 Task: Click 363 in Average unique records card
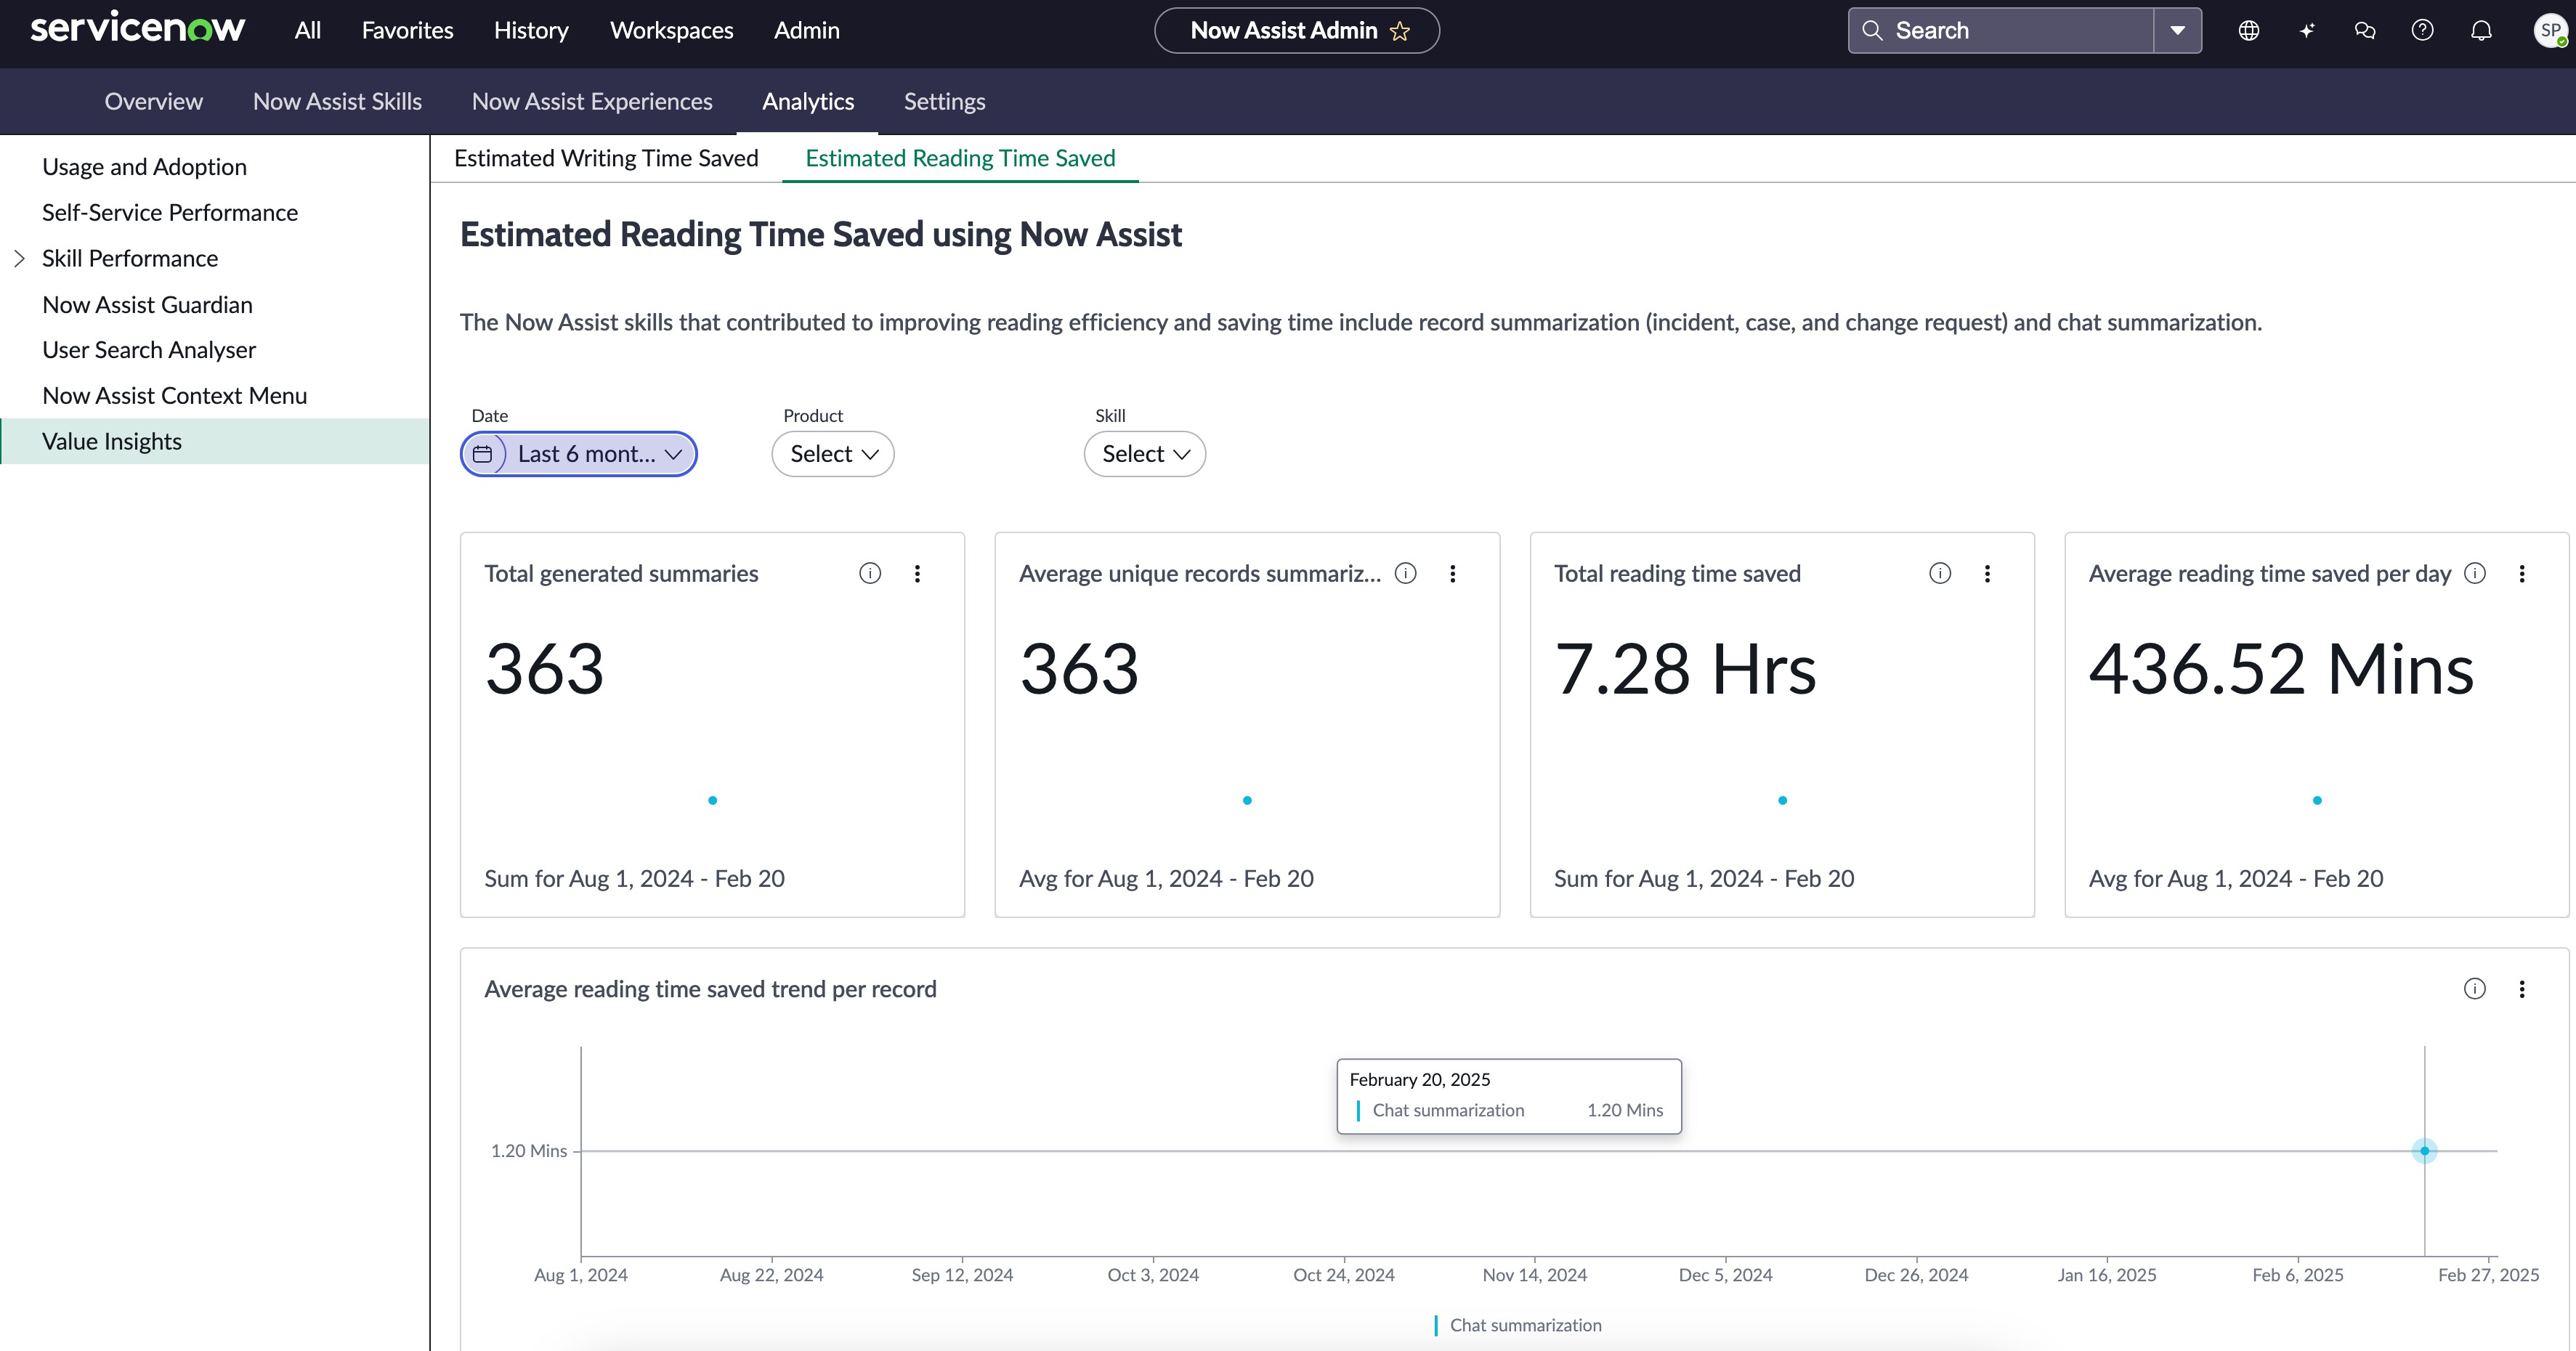click(1079, 669)
